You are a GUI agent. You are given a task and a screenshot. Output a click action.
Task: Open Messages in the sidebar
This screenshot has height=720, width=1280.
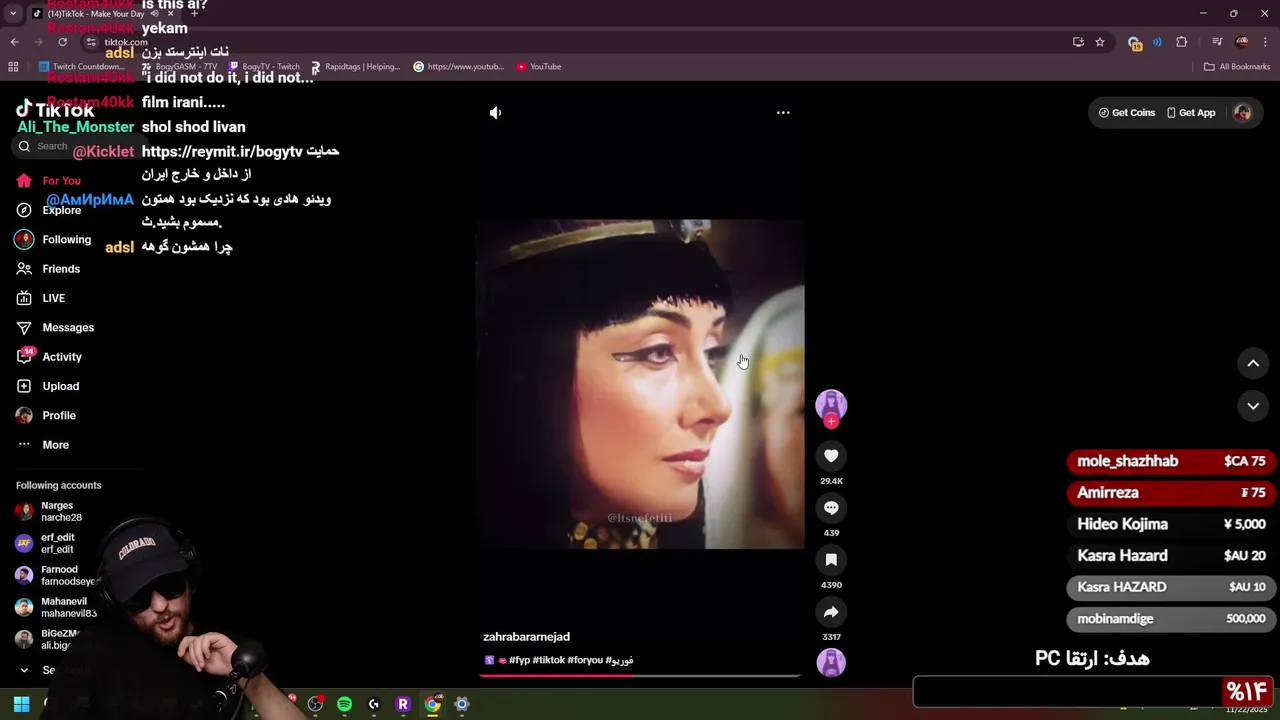tap(55, 328)
